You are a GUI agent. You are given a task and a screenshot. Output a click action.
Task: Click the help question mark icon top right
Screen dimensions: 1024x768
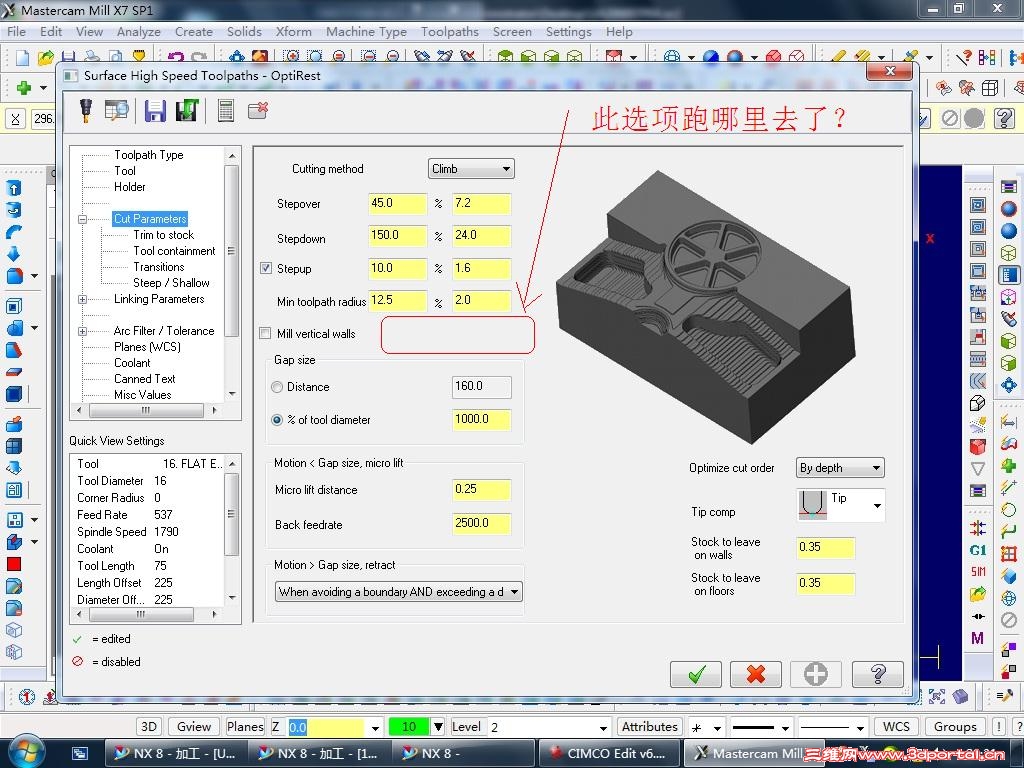(x=1003, y=118)
